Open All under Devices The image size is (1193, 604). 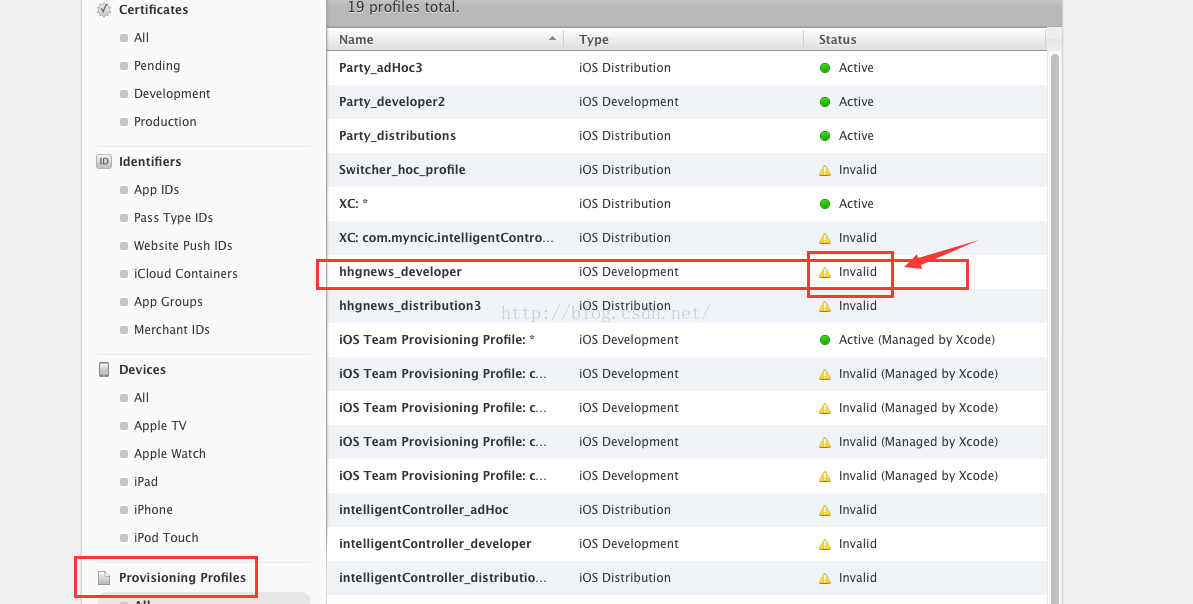tap(142, 398)
